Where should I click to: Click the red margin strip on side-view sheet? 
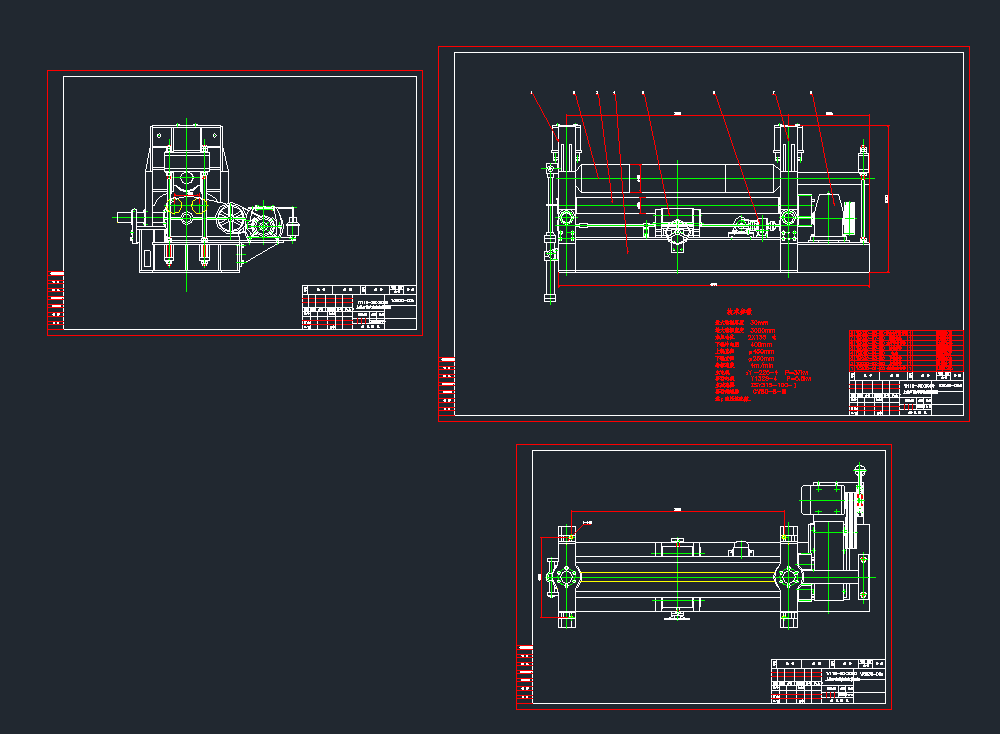pos(56,300)
